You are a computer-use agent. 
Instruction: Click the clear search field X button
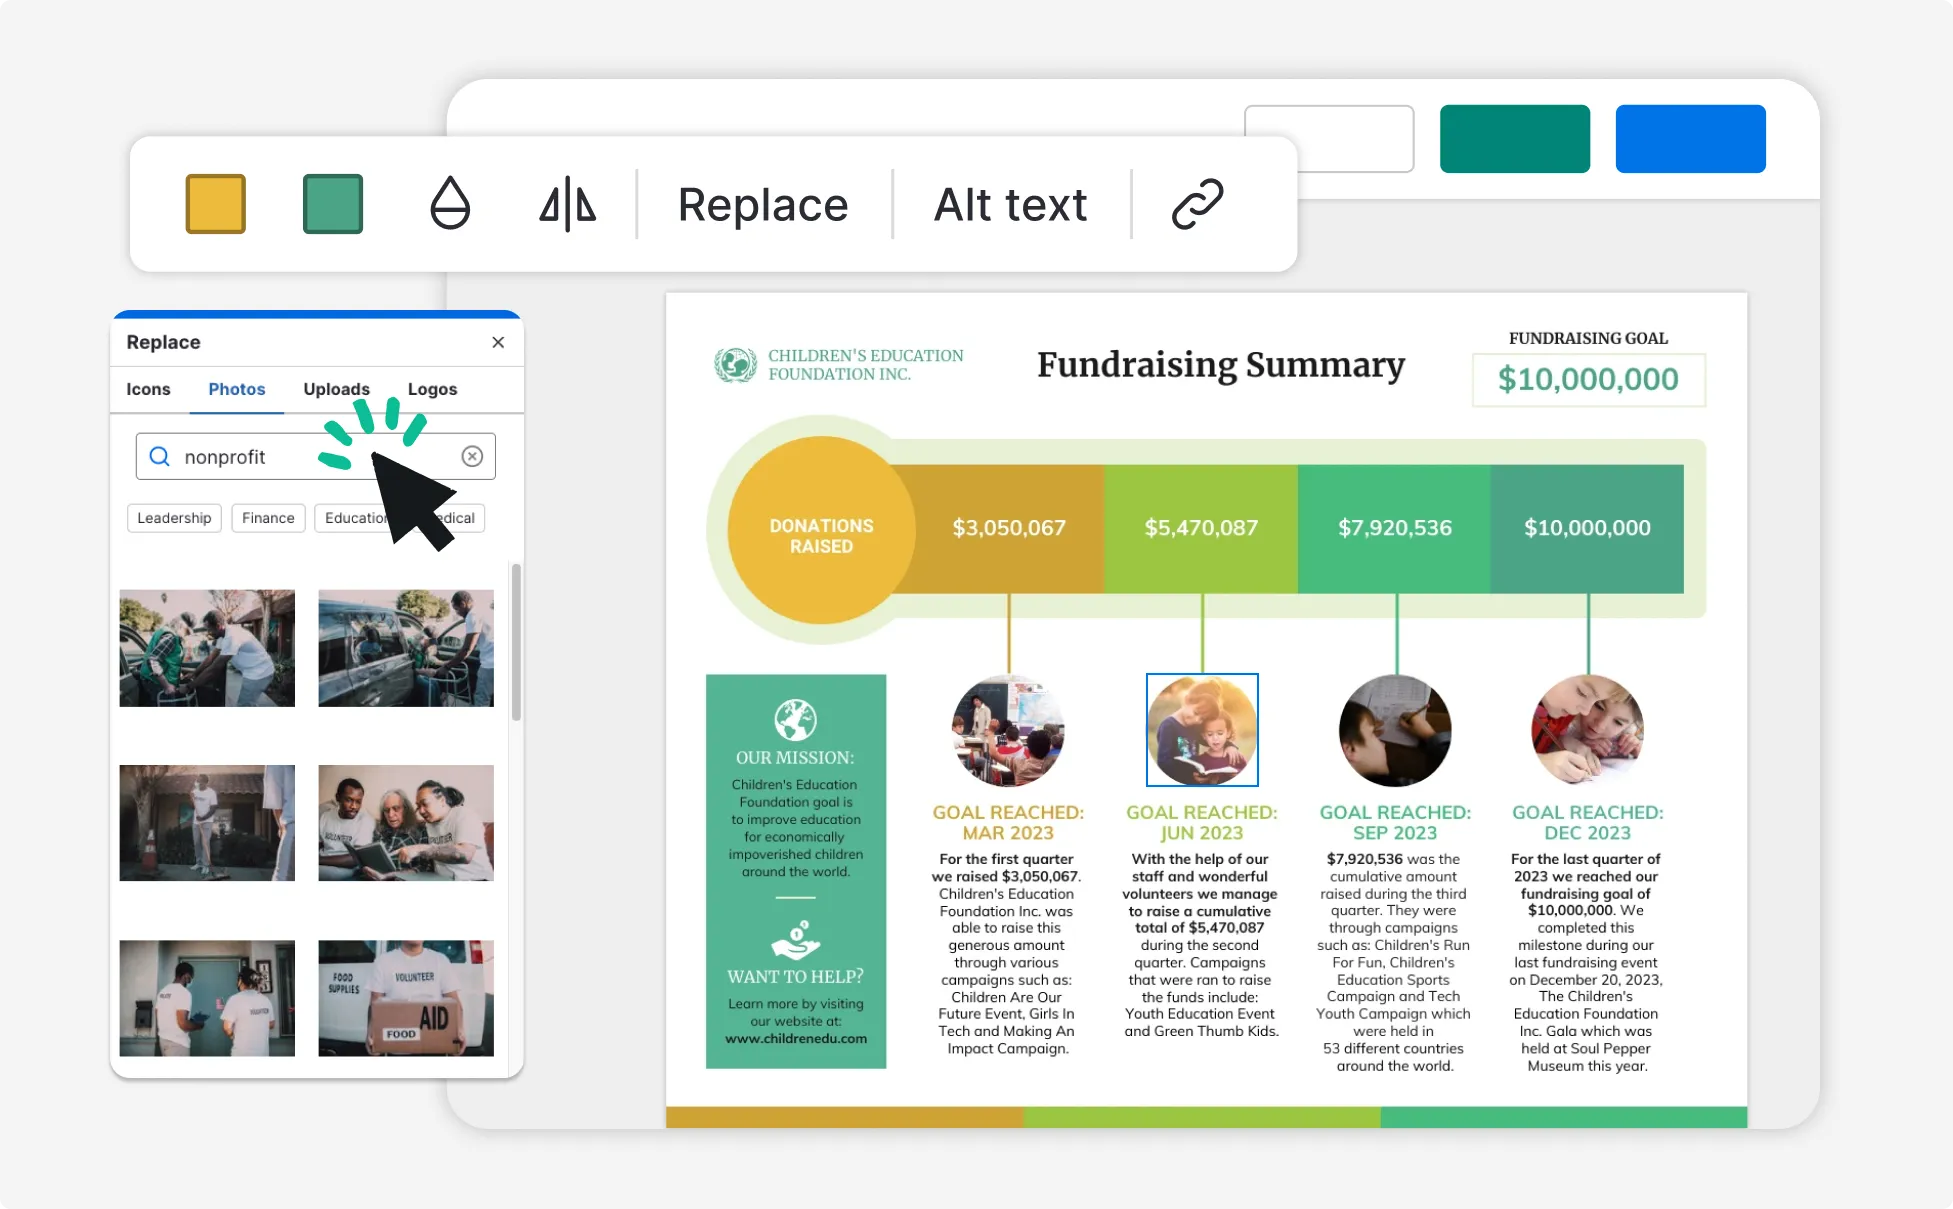[472, 456]
